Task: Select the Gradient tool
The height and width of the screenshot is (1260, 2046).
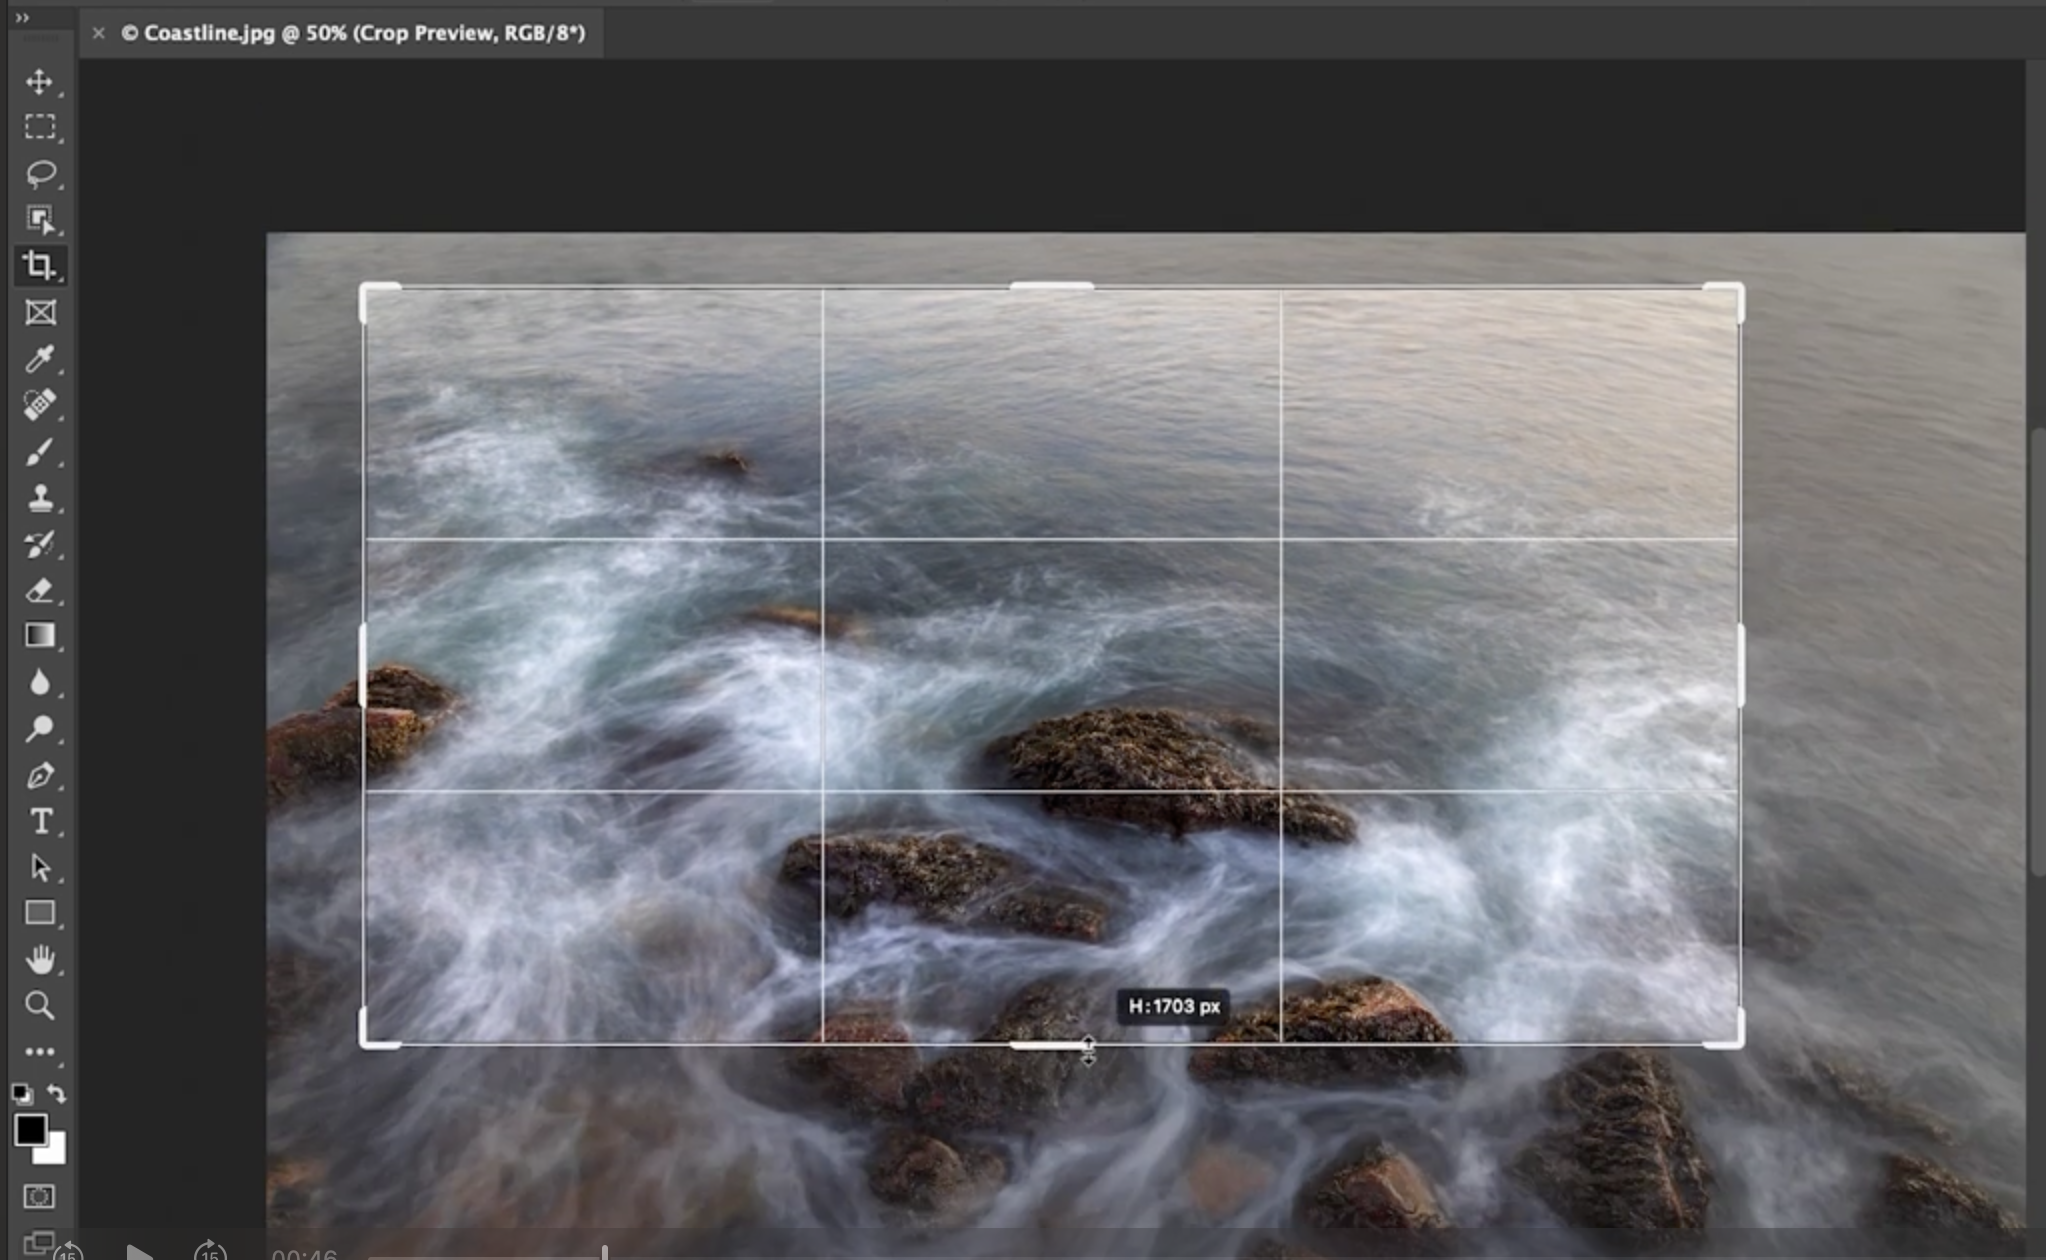Action: [x=40, y=636]
